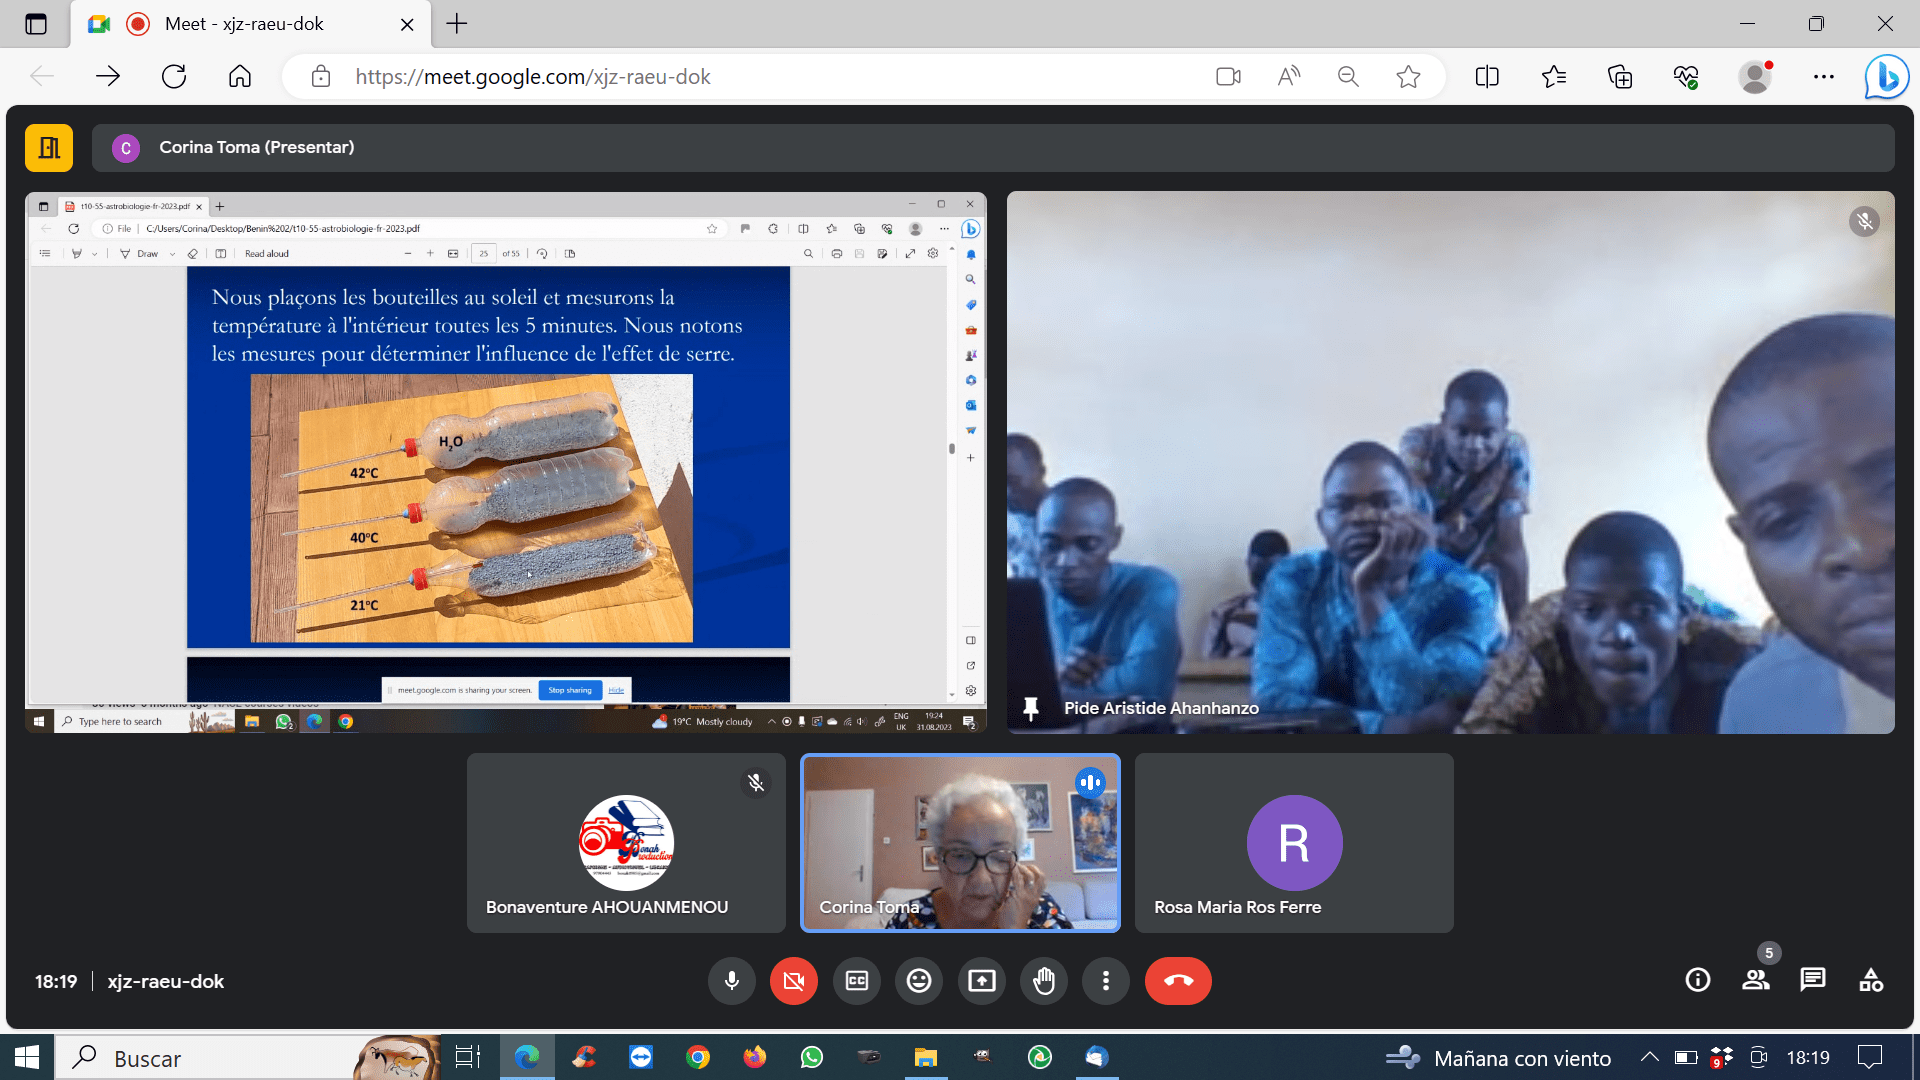Image resolution: width=1920 pixels, height=1080 pixels.
Task: Unpin Pide Aristide Ahanhanzo using pin icon
Action: (1031, 709)
